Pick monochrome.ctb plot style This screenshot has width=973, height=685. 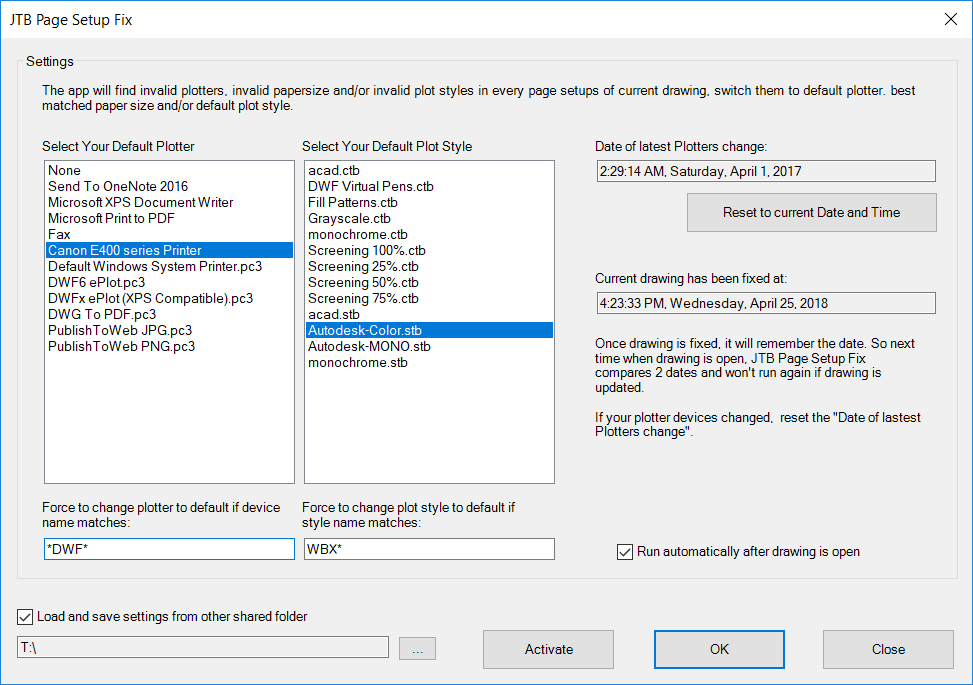point(358,234)
